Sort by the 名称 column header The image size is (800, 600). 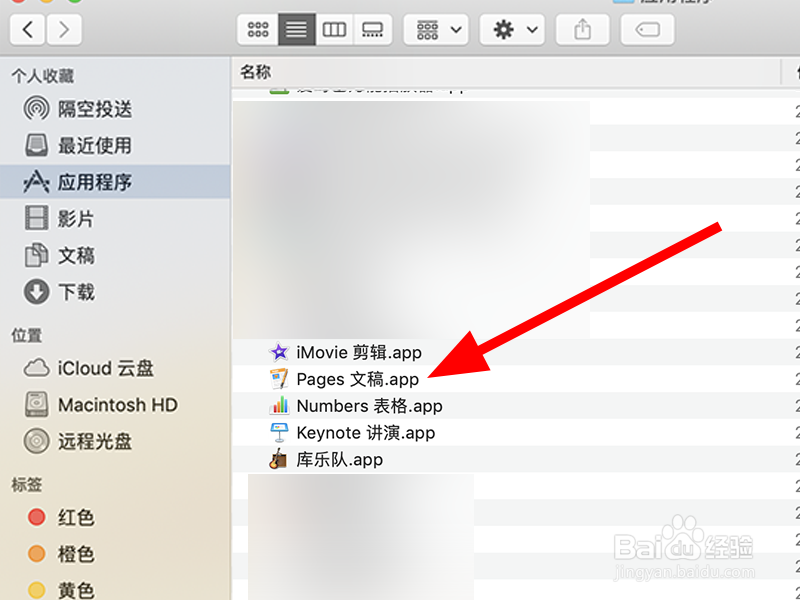click(x=506, y=72)
